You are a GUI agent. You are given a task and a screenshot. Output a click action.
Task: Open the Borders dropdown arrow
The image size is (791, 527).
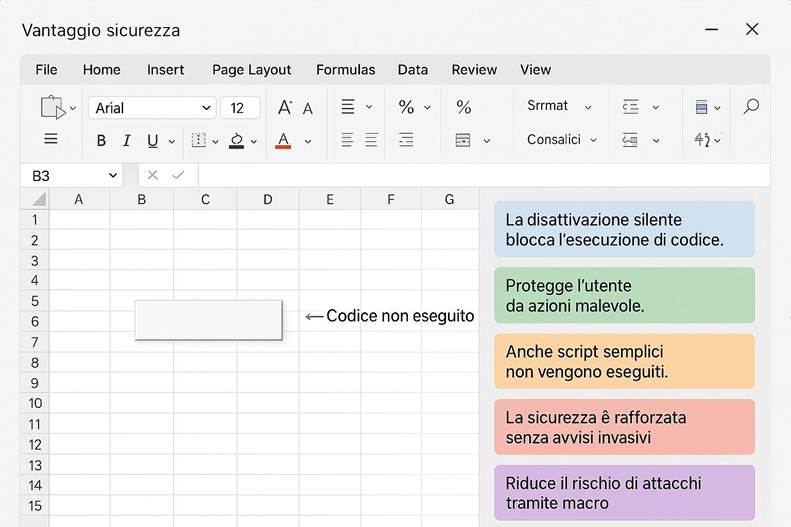point(215,142)
